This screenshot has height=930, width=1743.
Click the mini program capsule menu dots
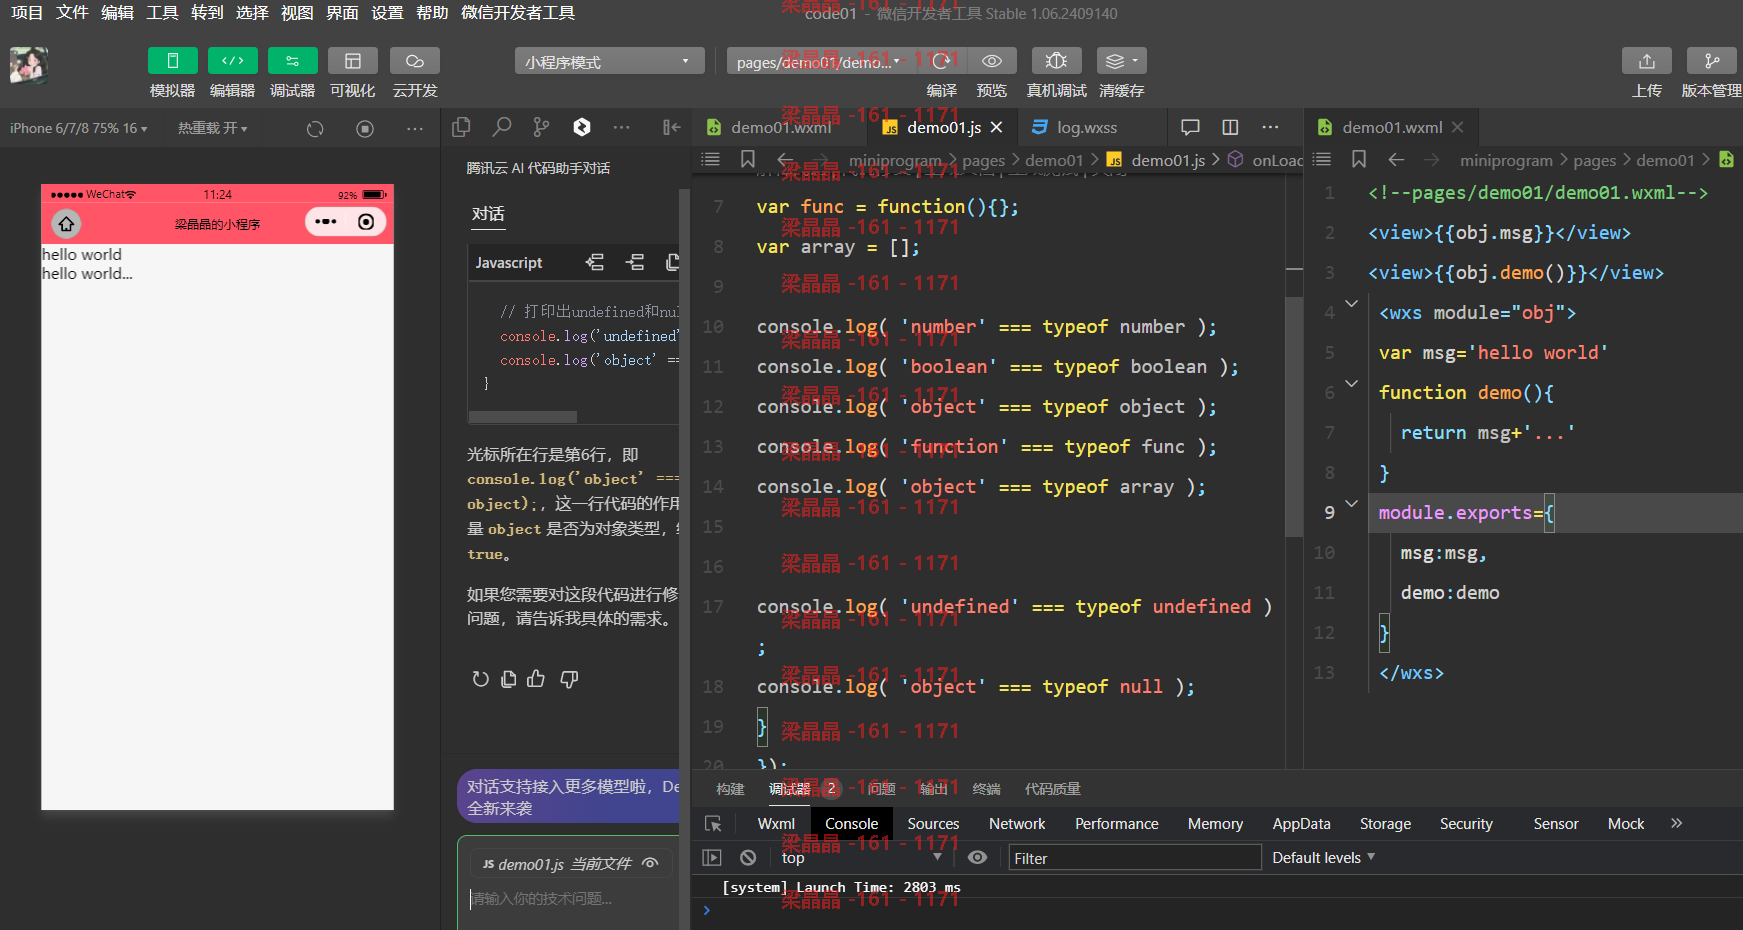point(326,222)
